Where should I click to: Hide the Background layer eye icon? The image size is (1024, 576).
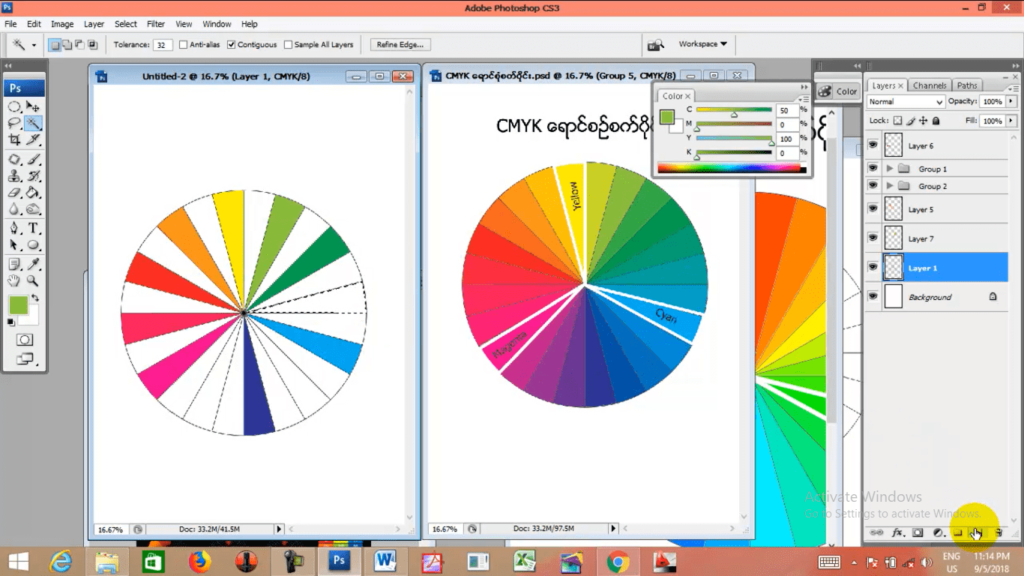[873, 296]
